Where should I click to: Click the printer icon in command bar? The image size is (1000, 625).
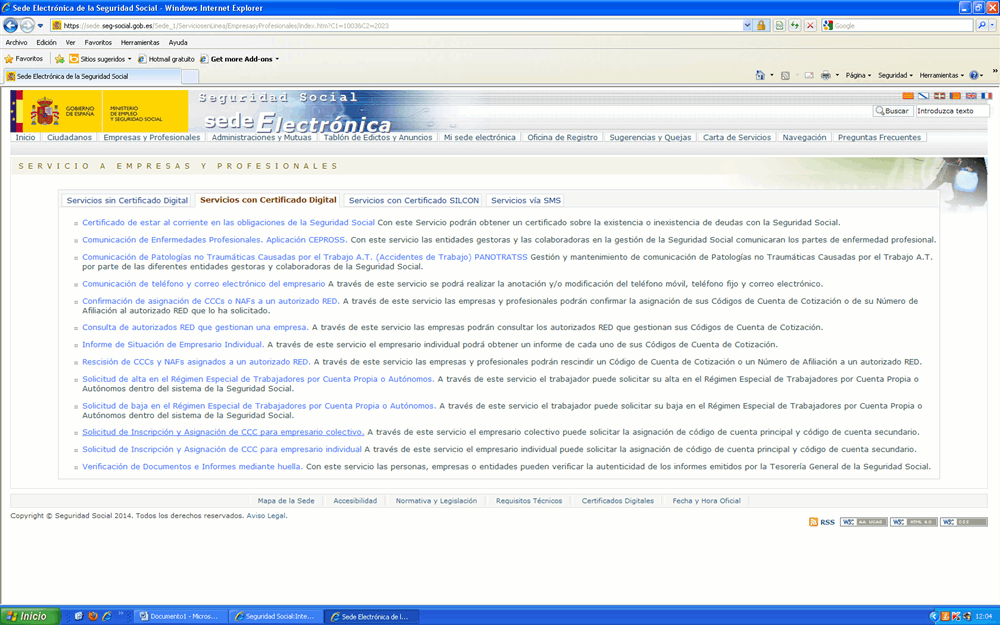826,75
